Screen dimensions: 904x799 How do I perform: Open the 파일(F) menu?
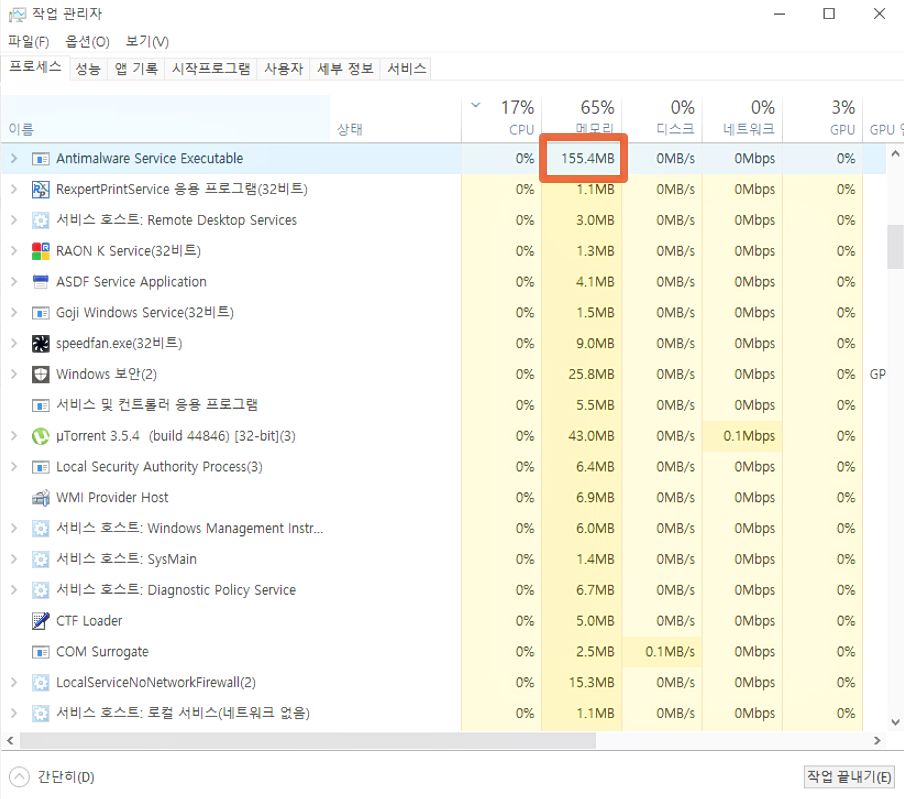point(29,42)
